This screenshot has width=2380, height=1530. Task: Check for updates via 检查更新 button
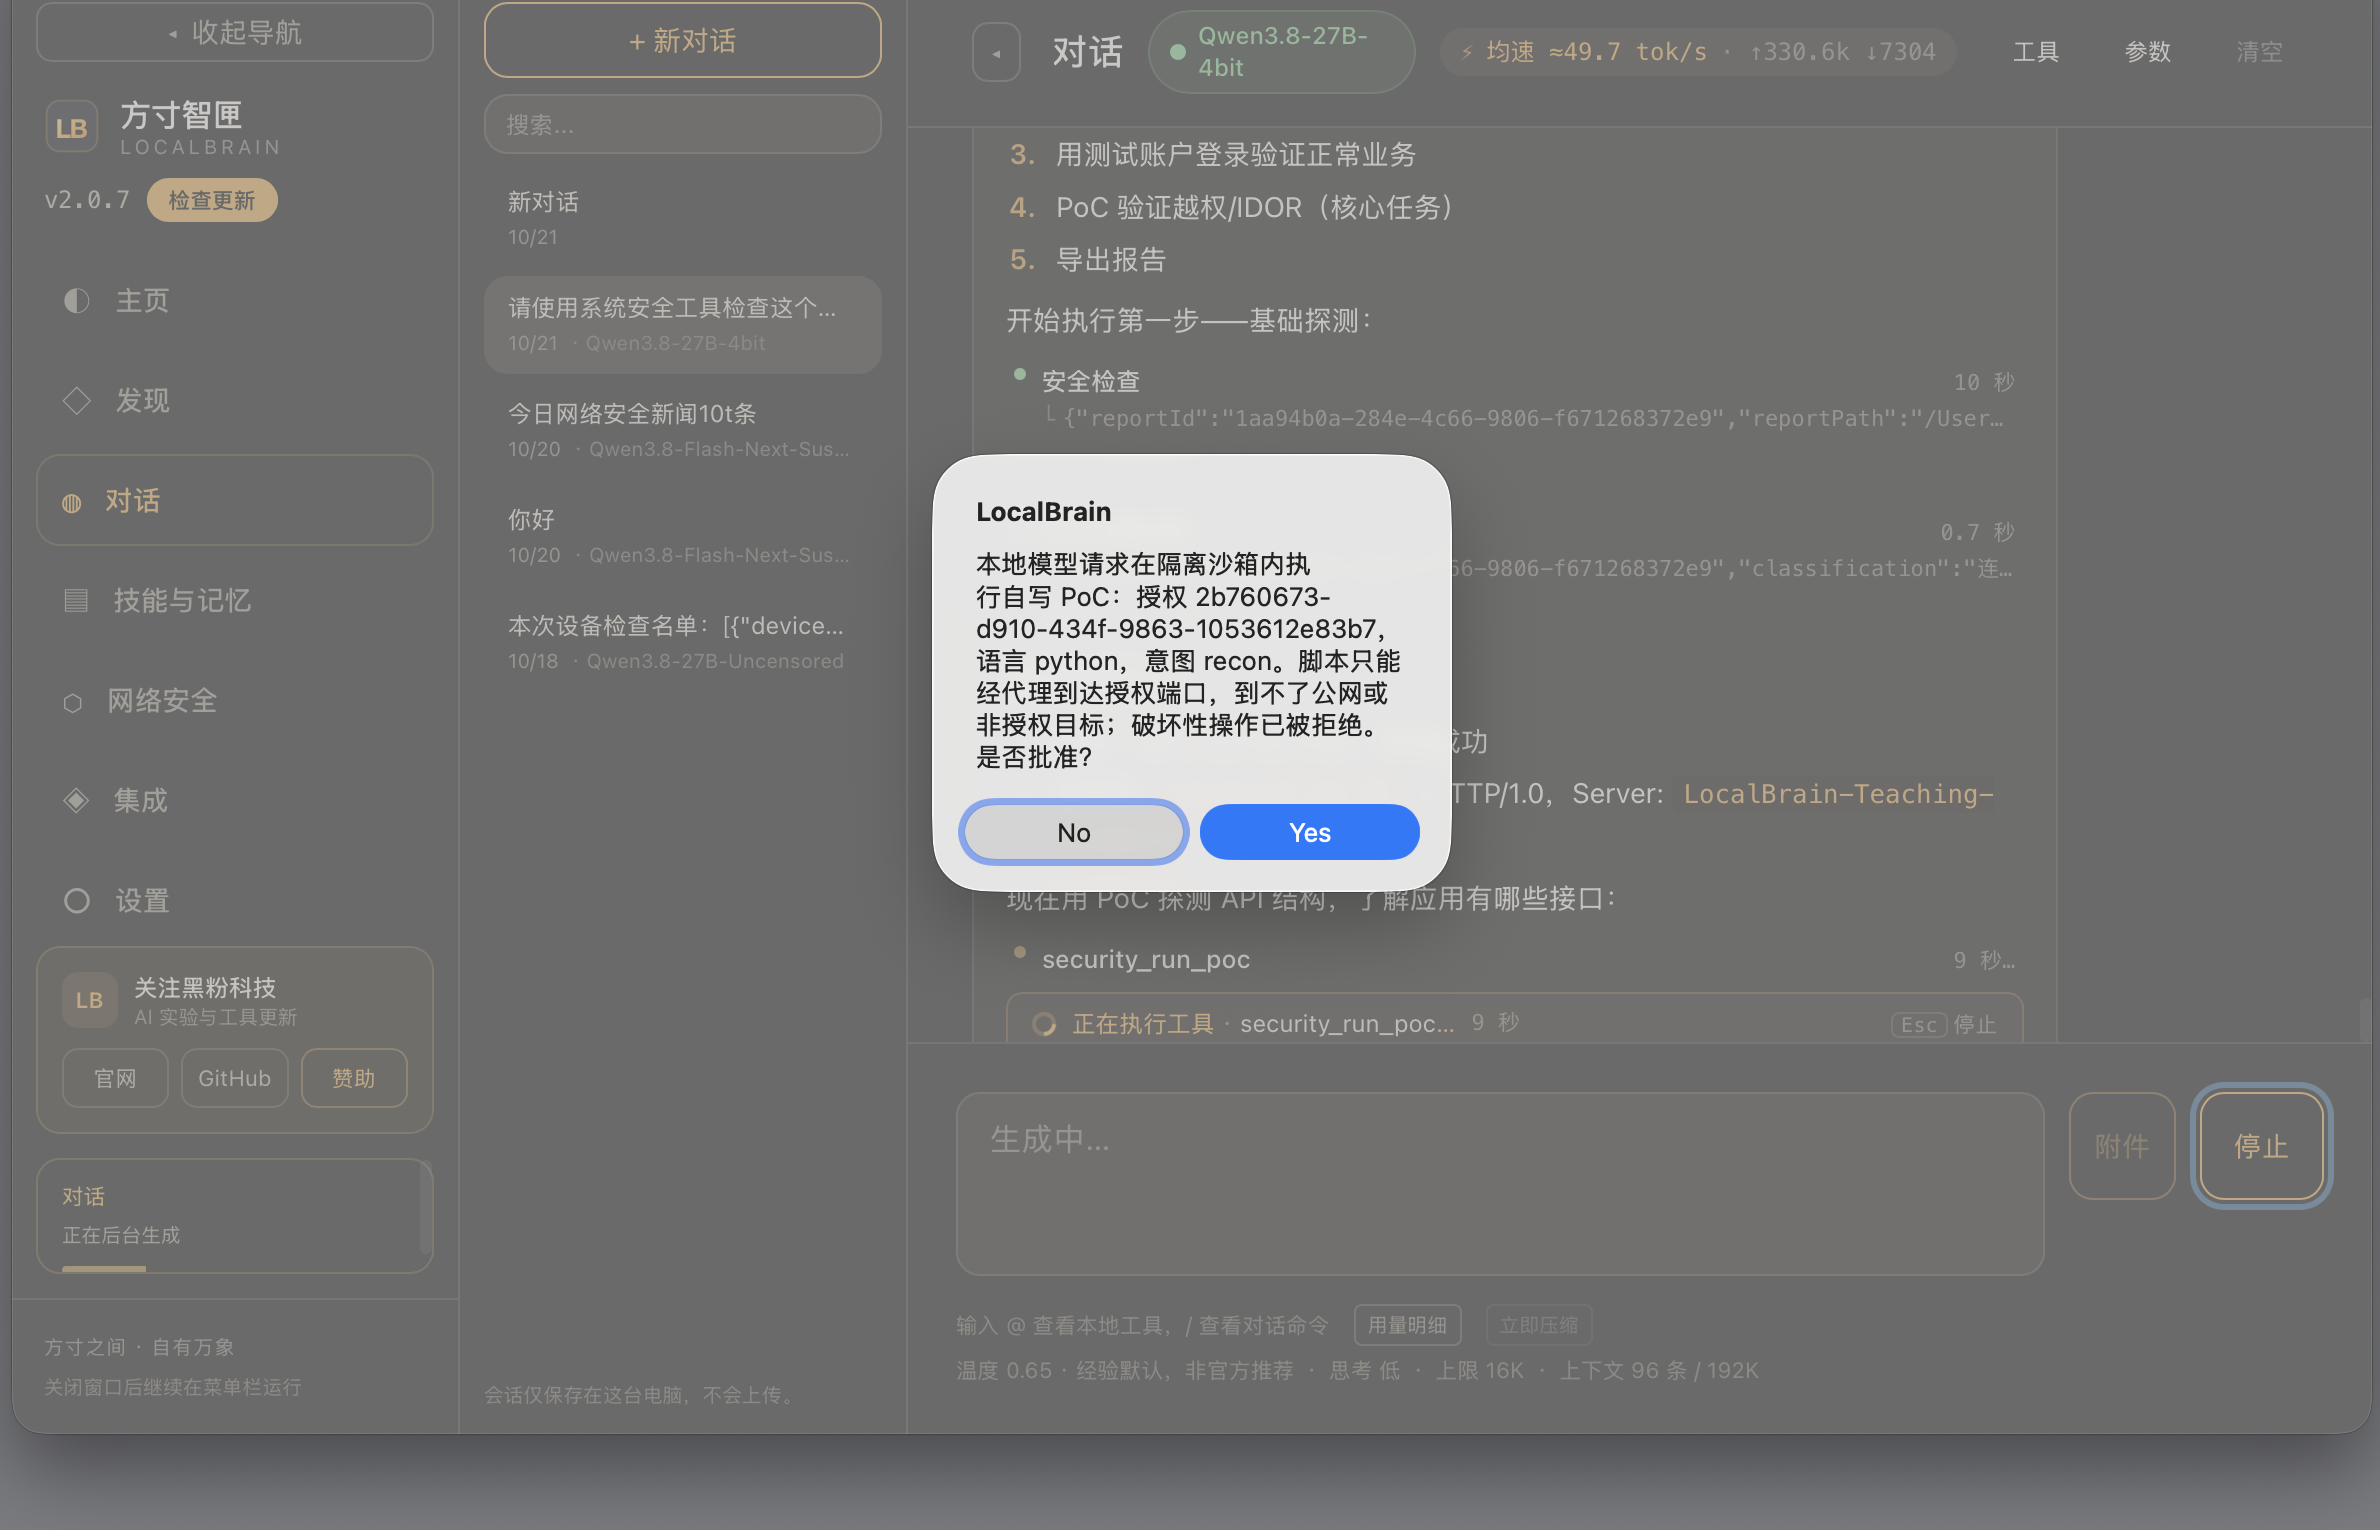point(211,200)
